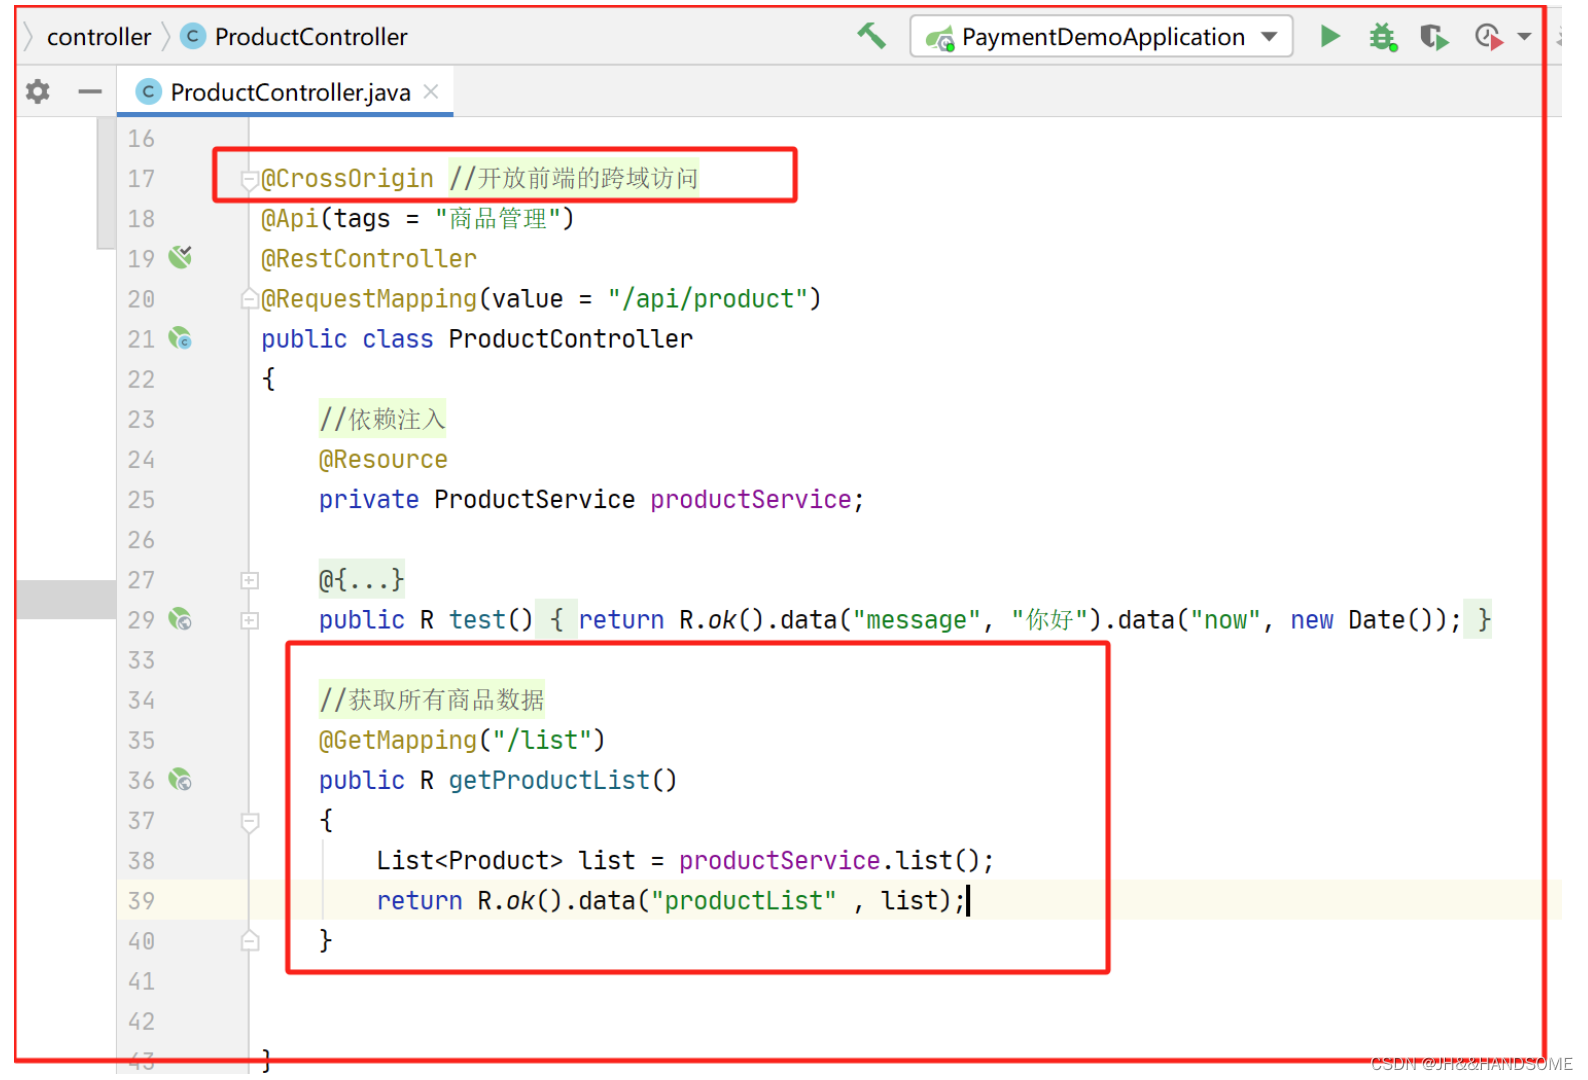Click the folded @{...} placeholder

pos(361,579)
